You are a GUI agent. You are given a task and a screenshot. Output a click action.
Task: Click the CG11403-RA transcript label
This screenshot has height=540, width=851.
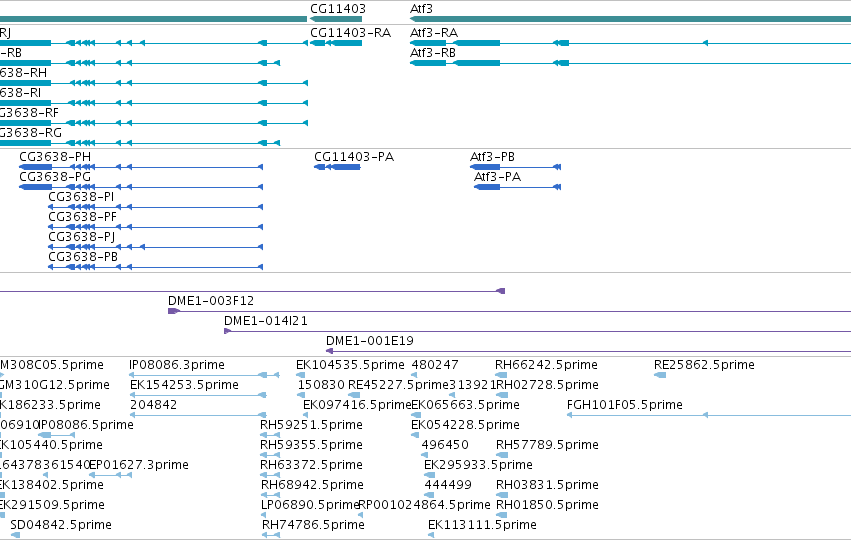click(x=350, y=33)
